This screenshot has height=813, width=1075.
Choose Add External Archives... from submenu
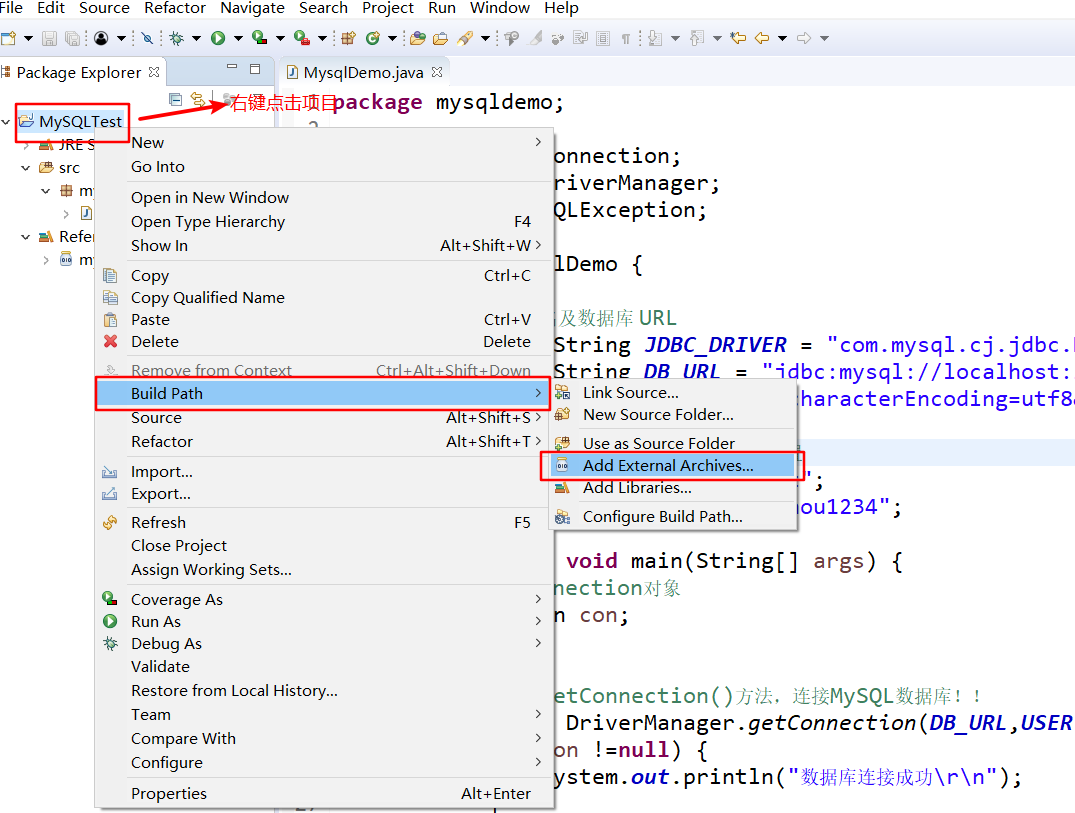coord(671,465)
